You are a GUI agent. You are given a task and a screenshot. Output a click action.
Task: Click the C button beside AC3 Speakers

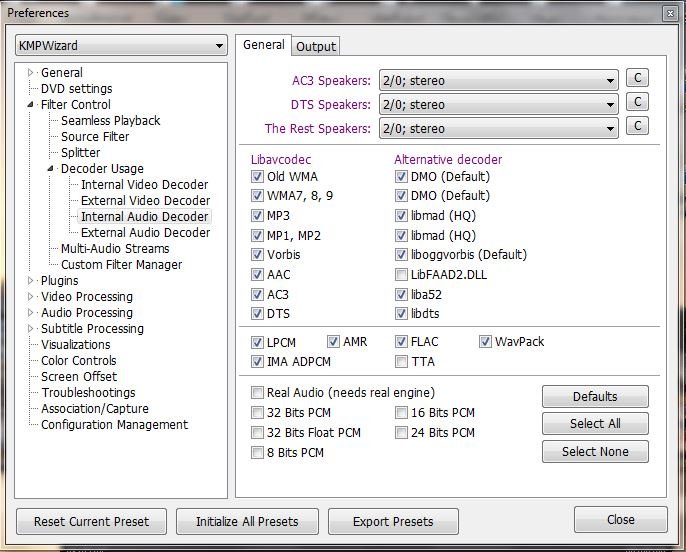[x=637, y=78]
